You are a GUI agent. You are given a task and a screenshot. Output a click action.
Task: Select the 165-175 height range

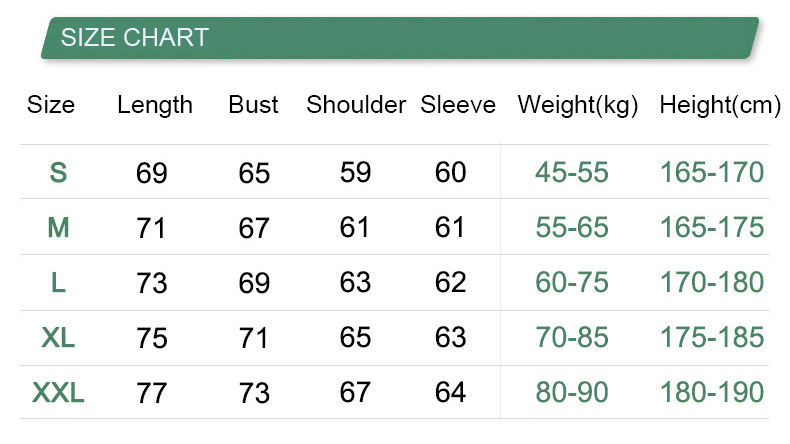coord(712,228)
